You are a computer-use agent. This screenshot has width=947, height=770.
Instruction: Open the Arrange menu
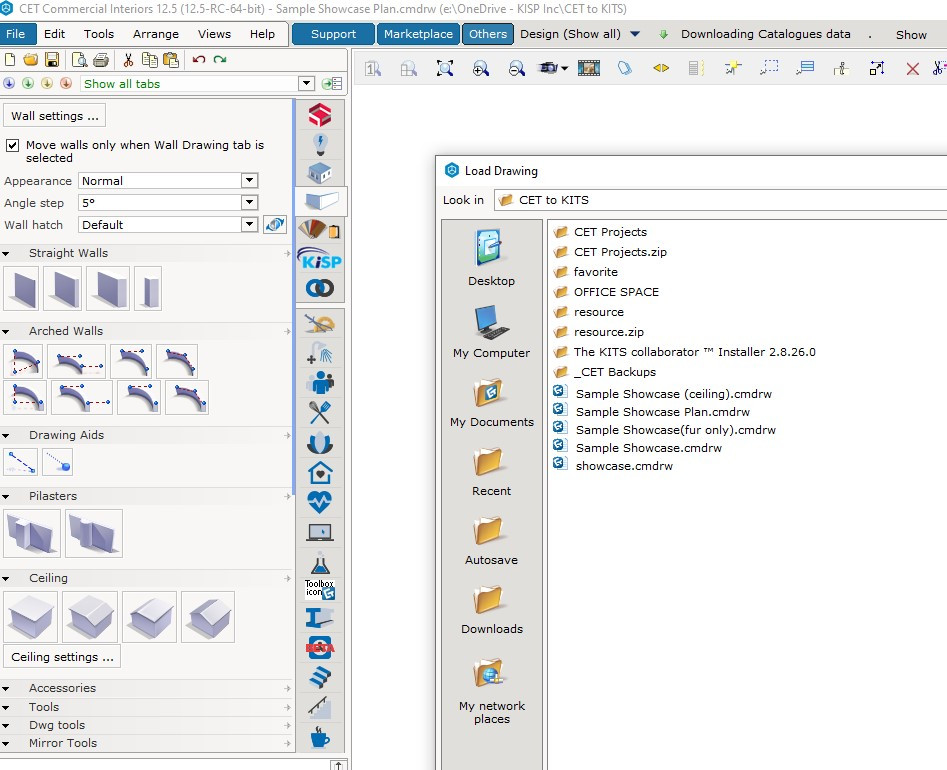pyautogui.click(x=156, y=34)
